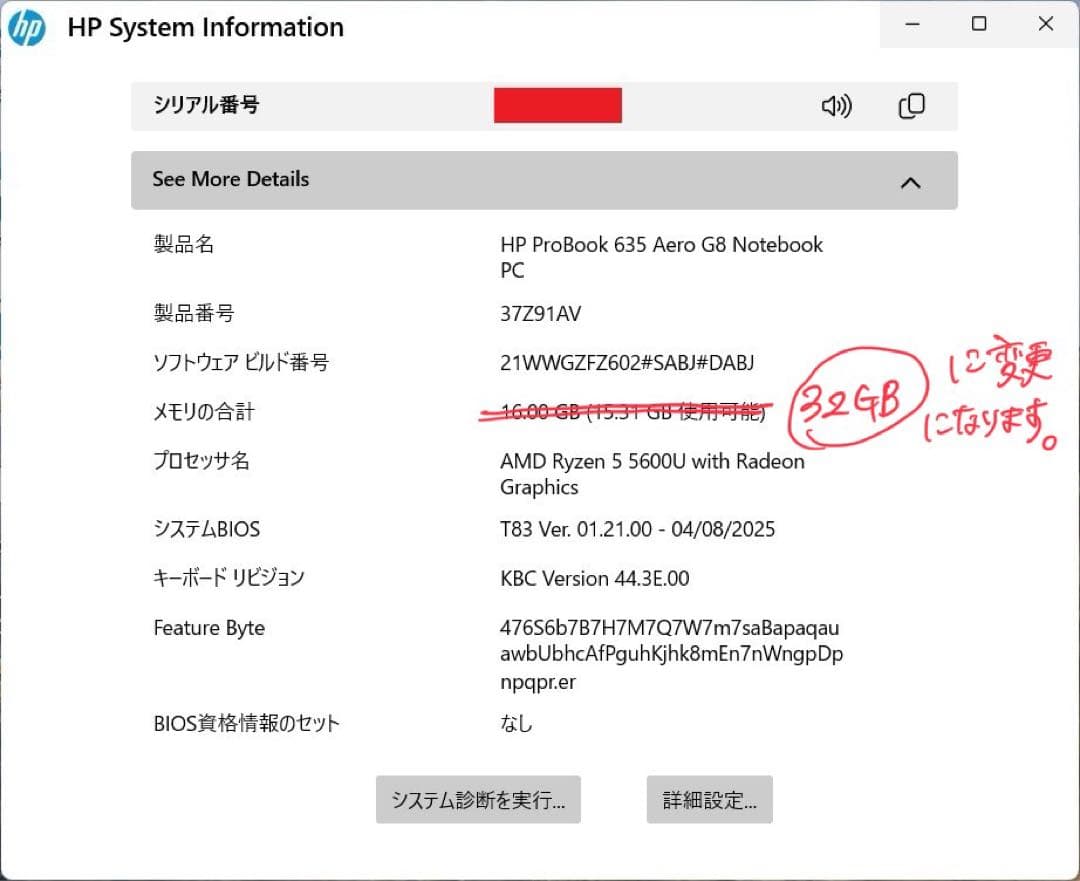Open advanced settings with 詳細設定 button

[710, 799]
